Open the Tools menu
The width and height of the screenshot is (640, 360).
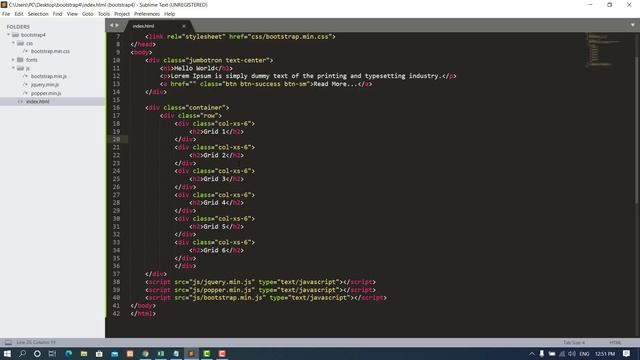[x=104, y=14]
